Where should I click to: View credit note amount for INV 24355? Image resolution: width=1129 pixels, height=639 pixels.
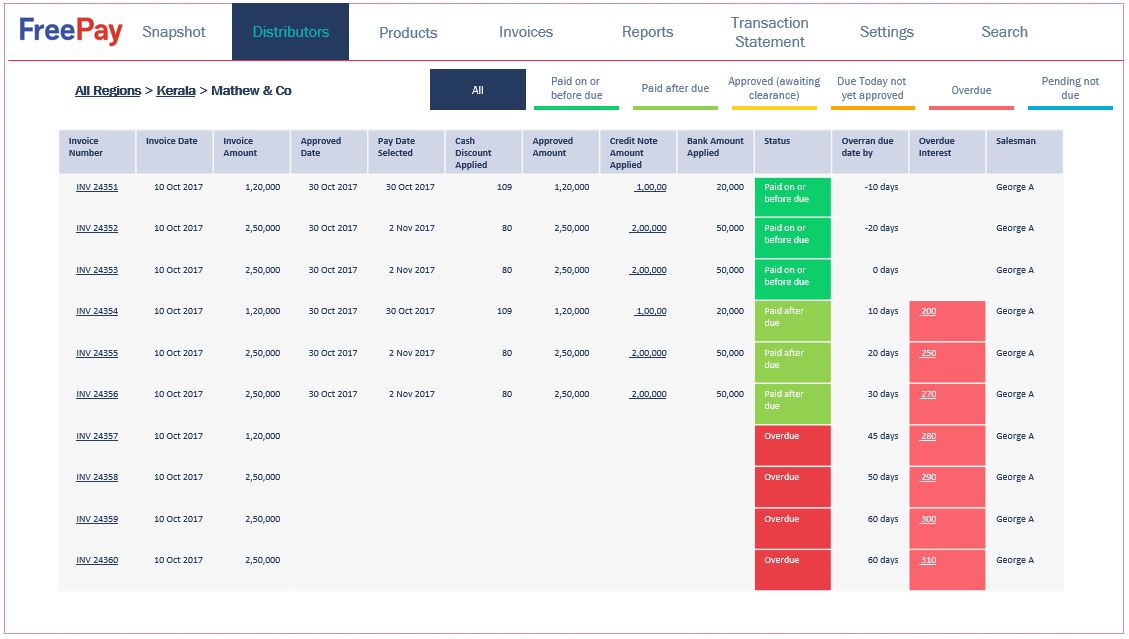[647, 352]
